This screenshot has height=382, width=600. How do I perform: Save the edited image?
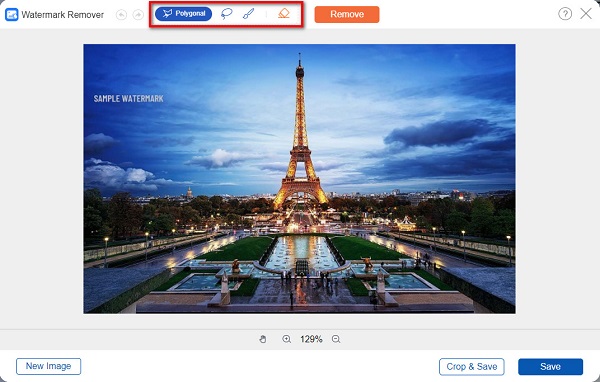[550, 367]
